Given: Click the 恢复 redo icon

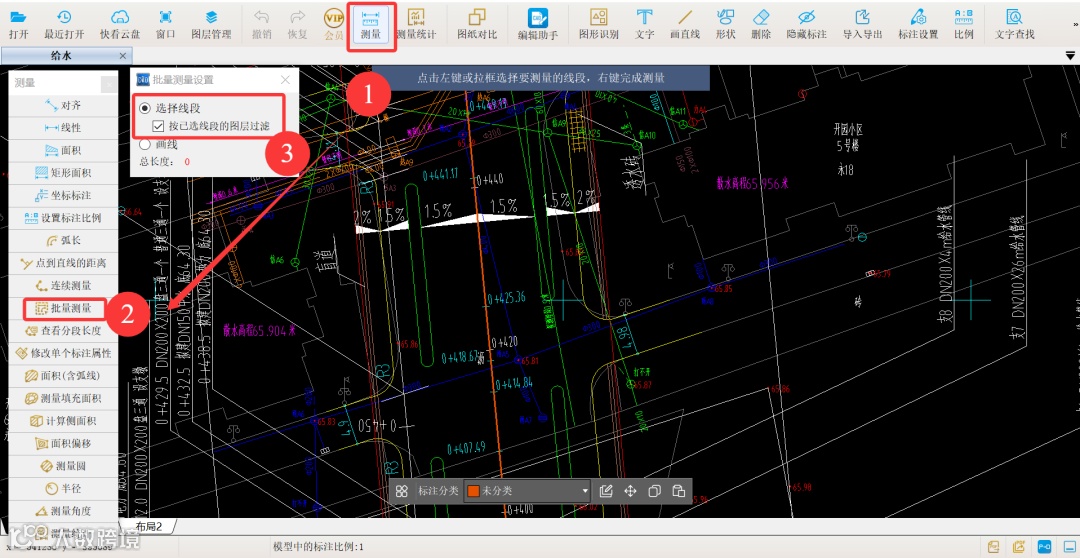Looking at the screenshot, I should 298,24.
